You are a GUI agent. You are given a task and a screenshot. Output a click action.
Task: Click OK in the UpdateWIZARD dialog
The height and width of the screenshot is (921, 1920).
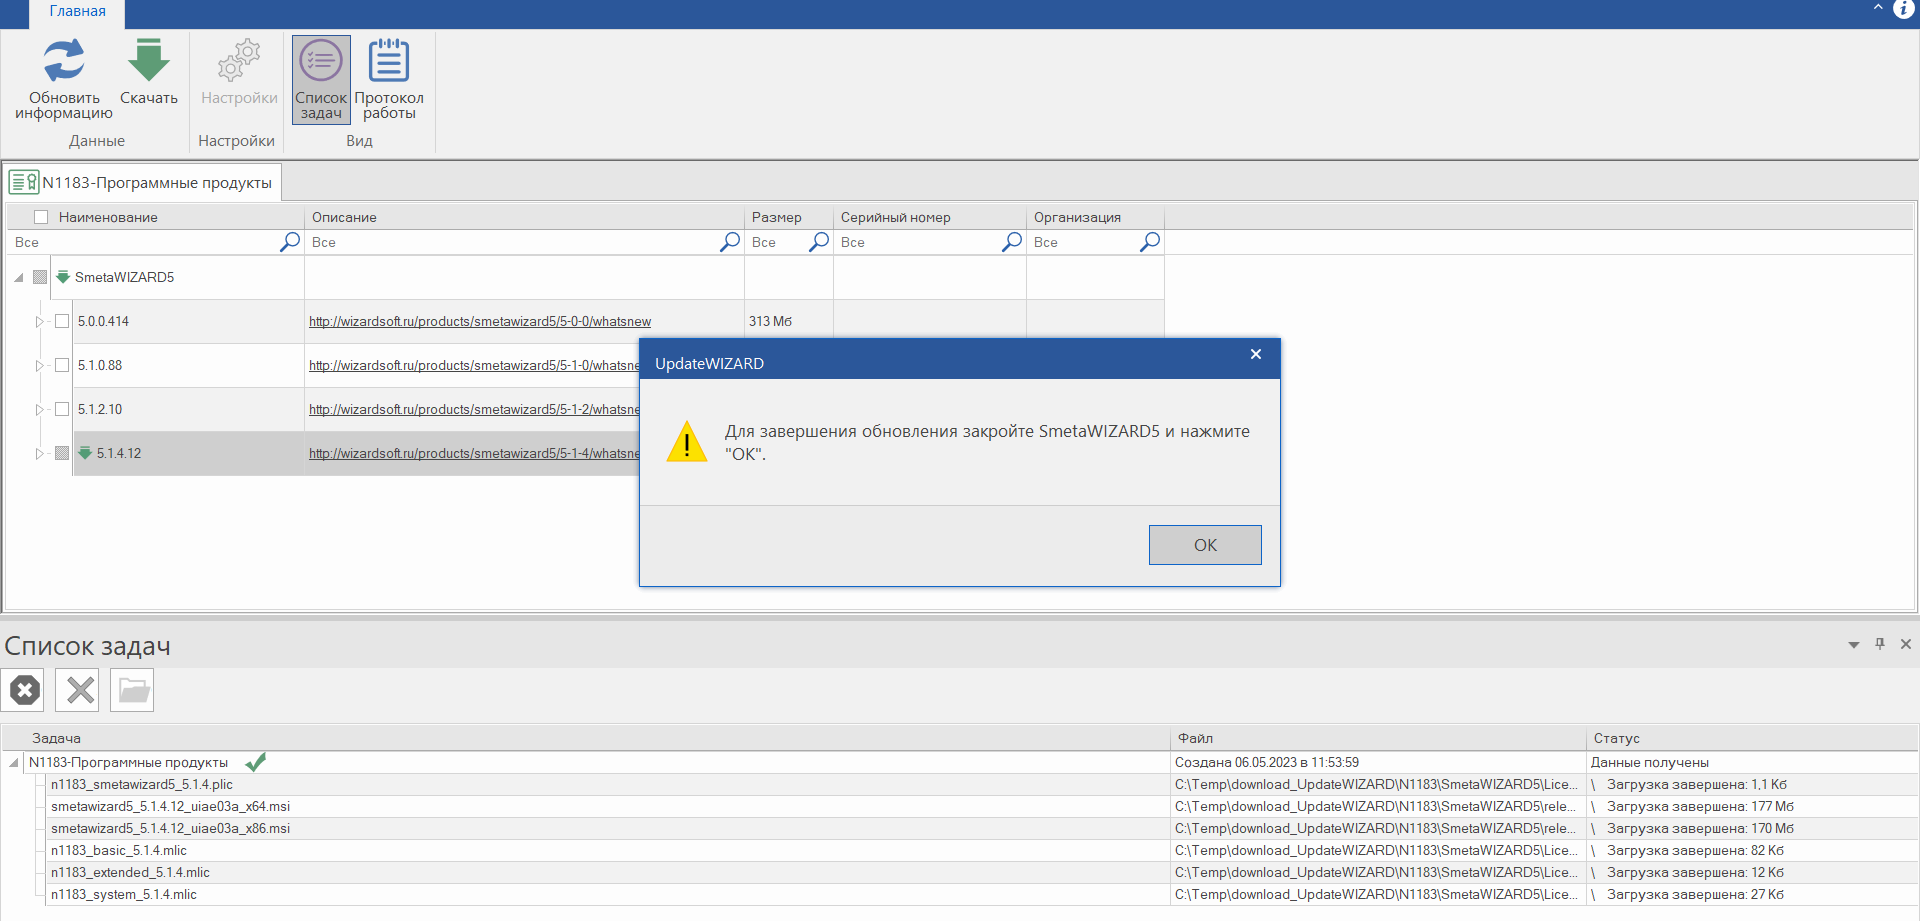(1205, 545)
